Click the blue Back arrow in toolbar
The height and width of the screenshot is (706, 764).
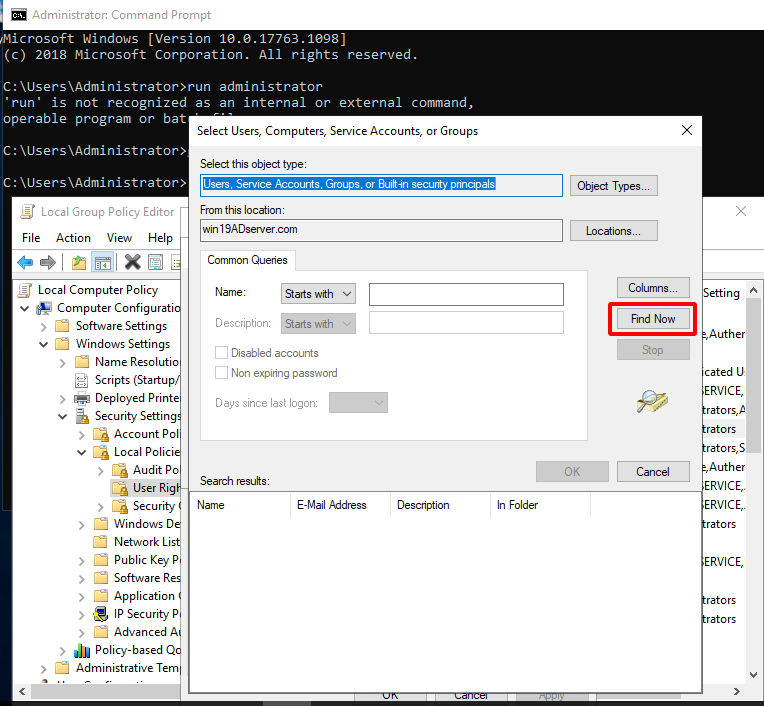coord(25,262)
